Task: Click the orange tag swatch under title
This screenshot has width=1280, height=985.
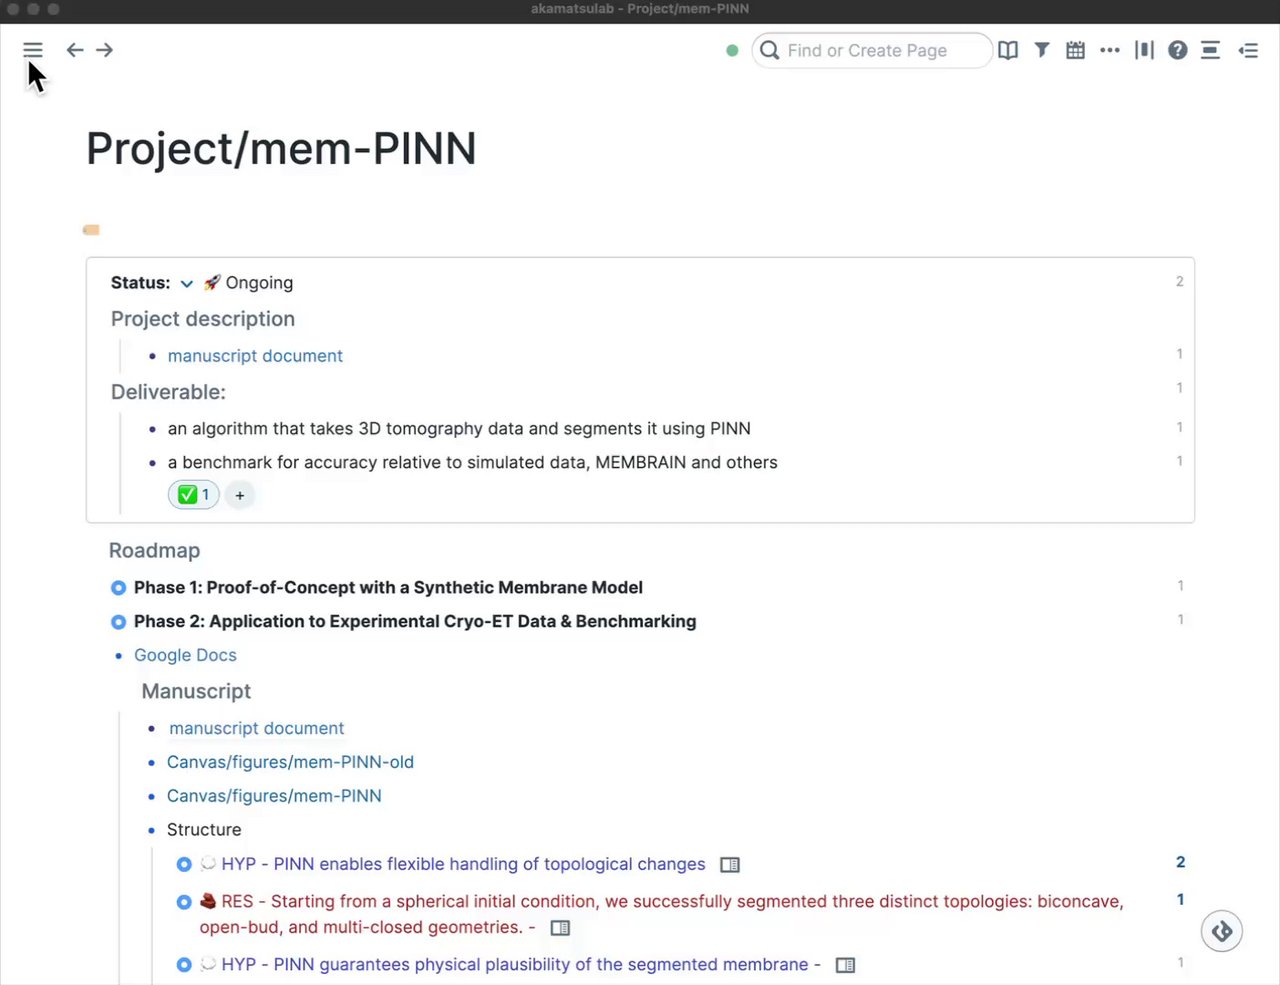Action: (x=91, y=230)
